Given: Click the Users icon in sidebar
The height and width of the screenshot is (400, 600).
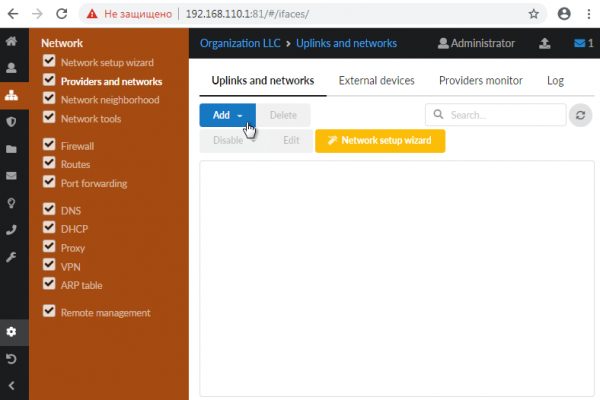Looking at the screenshot, I should tap(11, 69).
